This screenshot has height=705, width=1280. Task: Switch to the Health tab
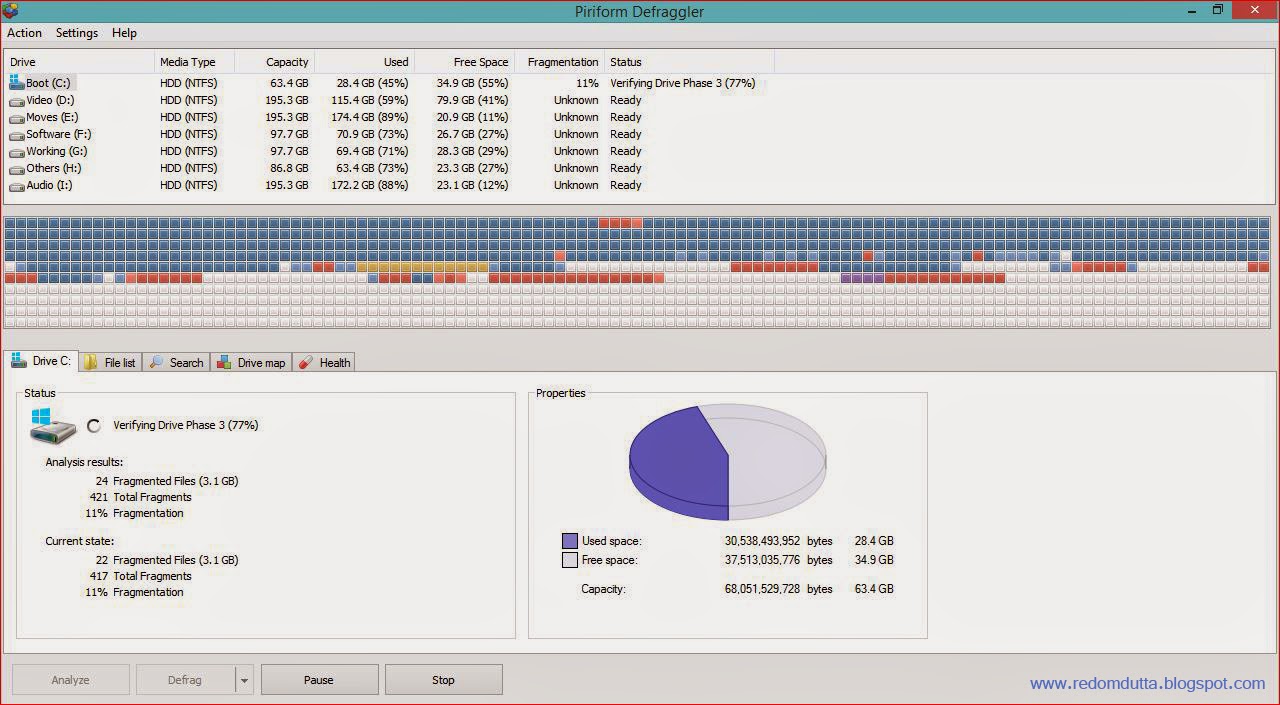coord(324,363)
